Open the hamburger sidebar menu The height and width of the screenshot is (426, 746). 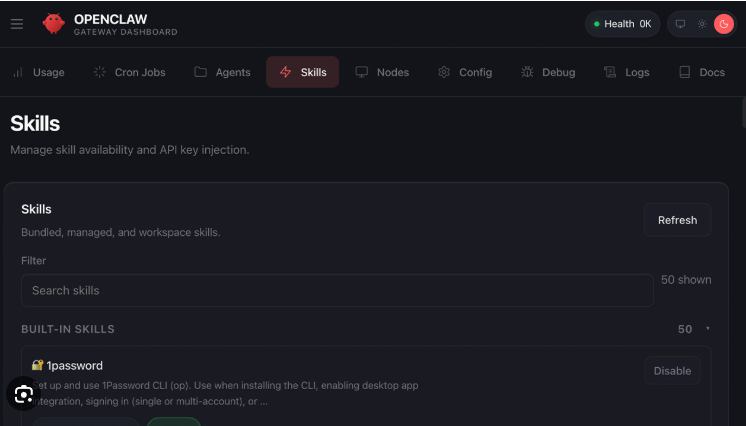pyautogui.click(x=17, y=24)
